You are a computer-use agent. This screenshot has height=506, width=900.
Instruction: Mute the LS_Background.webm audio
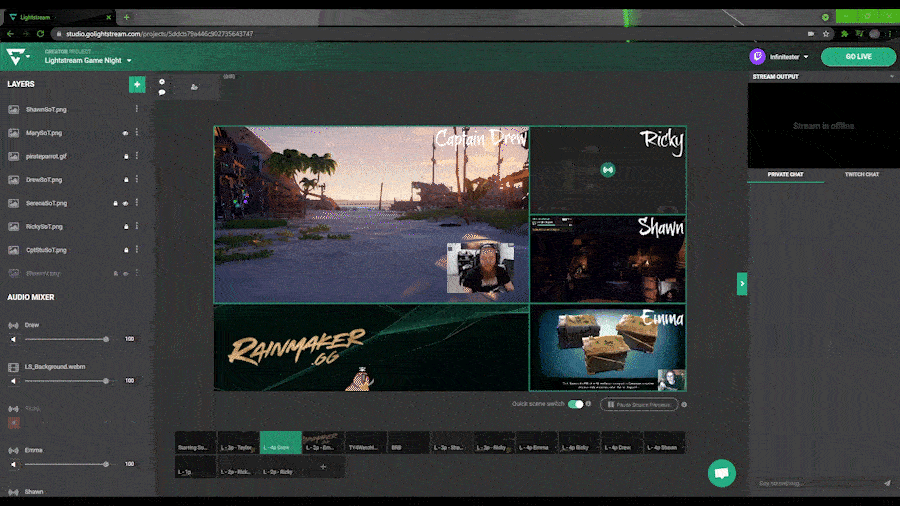tap(13, 381)
